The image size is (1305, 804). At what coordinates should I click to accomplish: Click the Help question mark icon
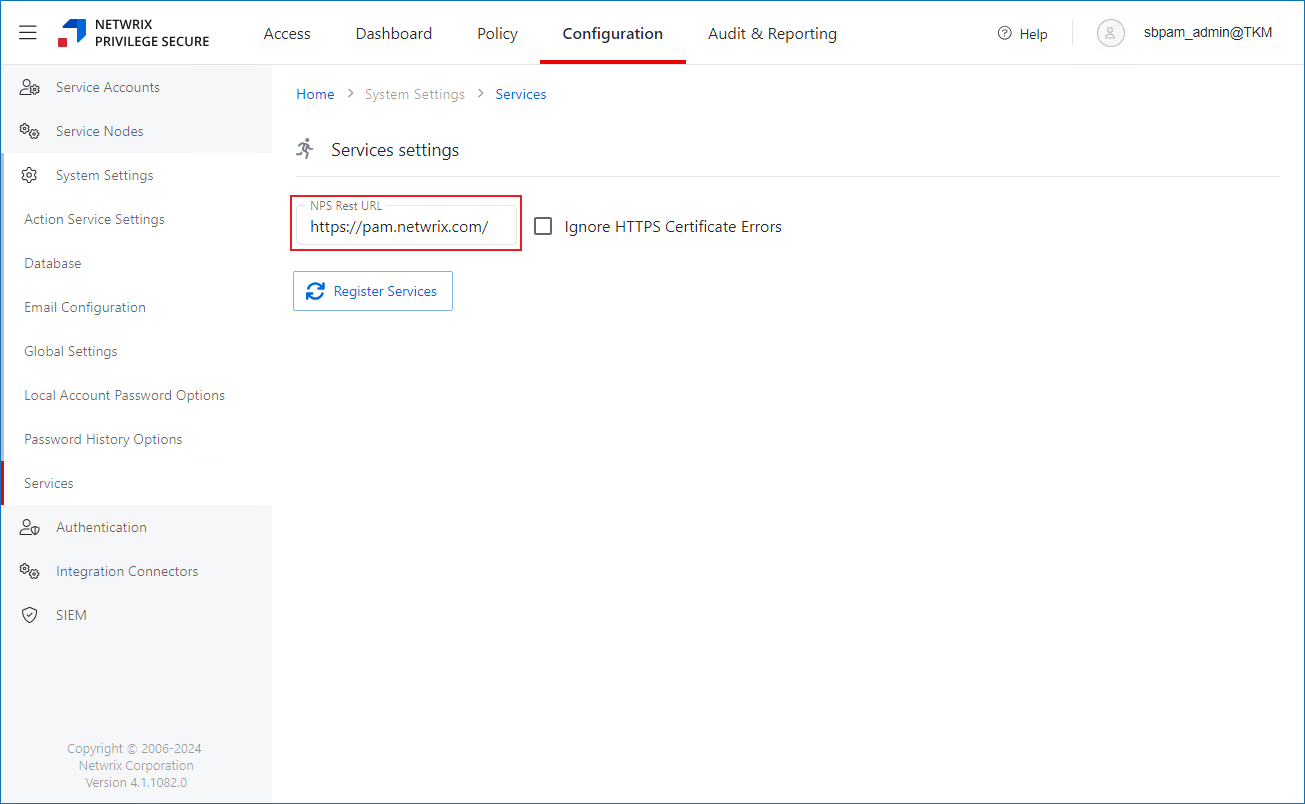pos(1003,33)
